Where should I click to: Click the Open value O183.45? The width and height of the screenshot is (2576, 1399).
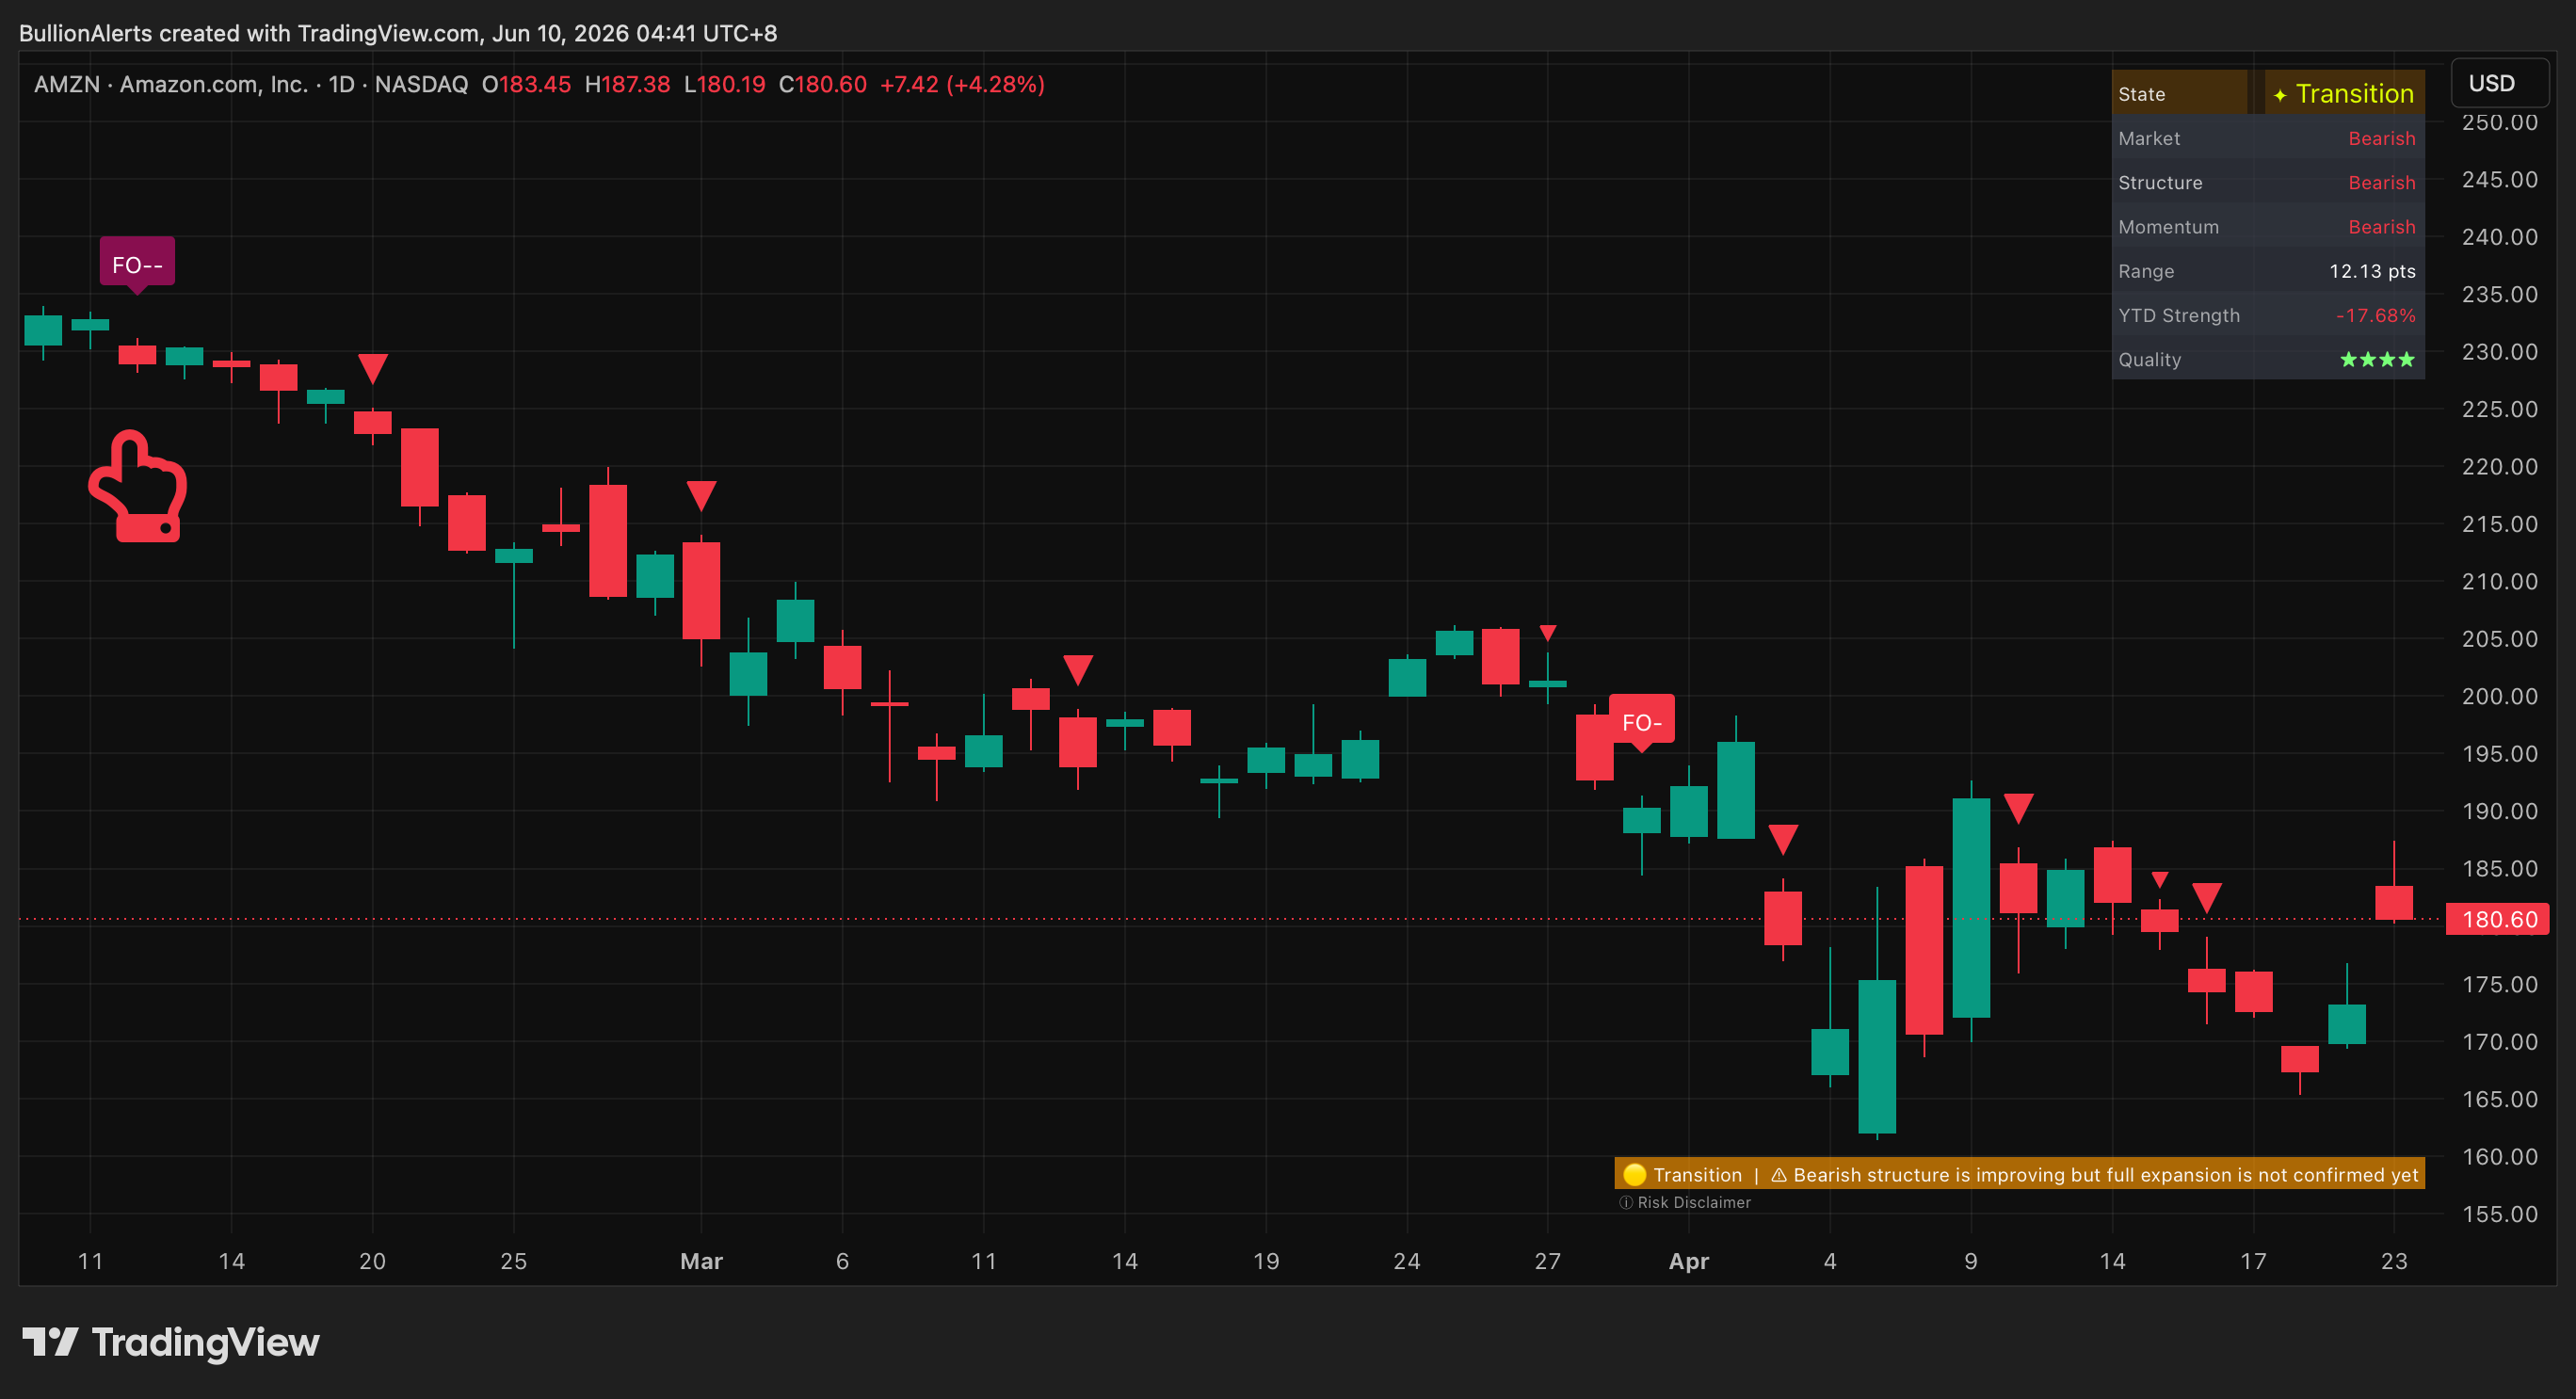pos(526,84)
